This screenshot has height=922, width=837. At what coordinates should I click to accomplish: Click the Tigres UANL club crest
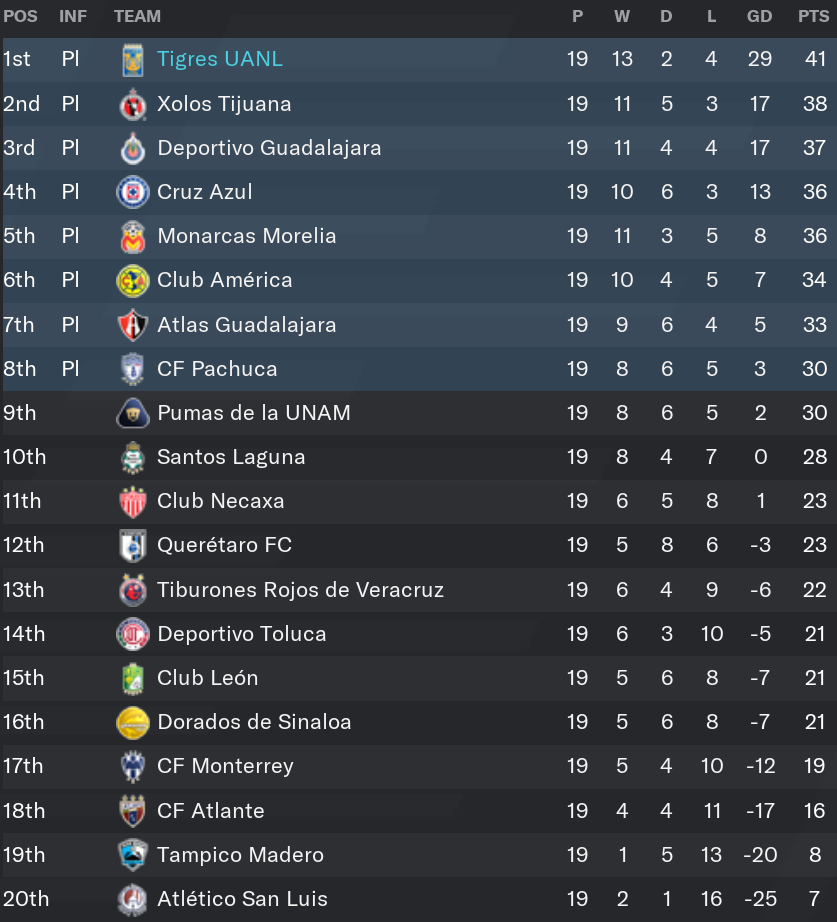click(x=132, y=59)
